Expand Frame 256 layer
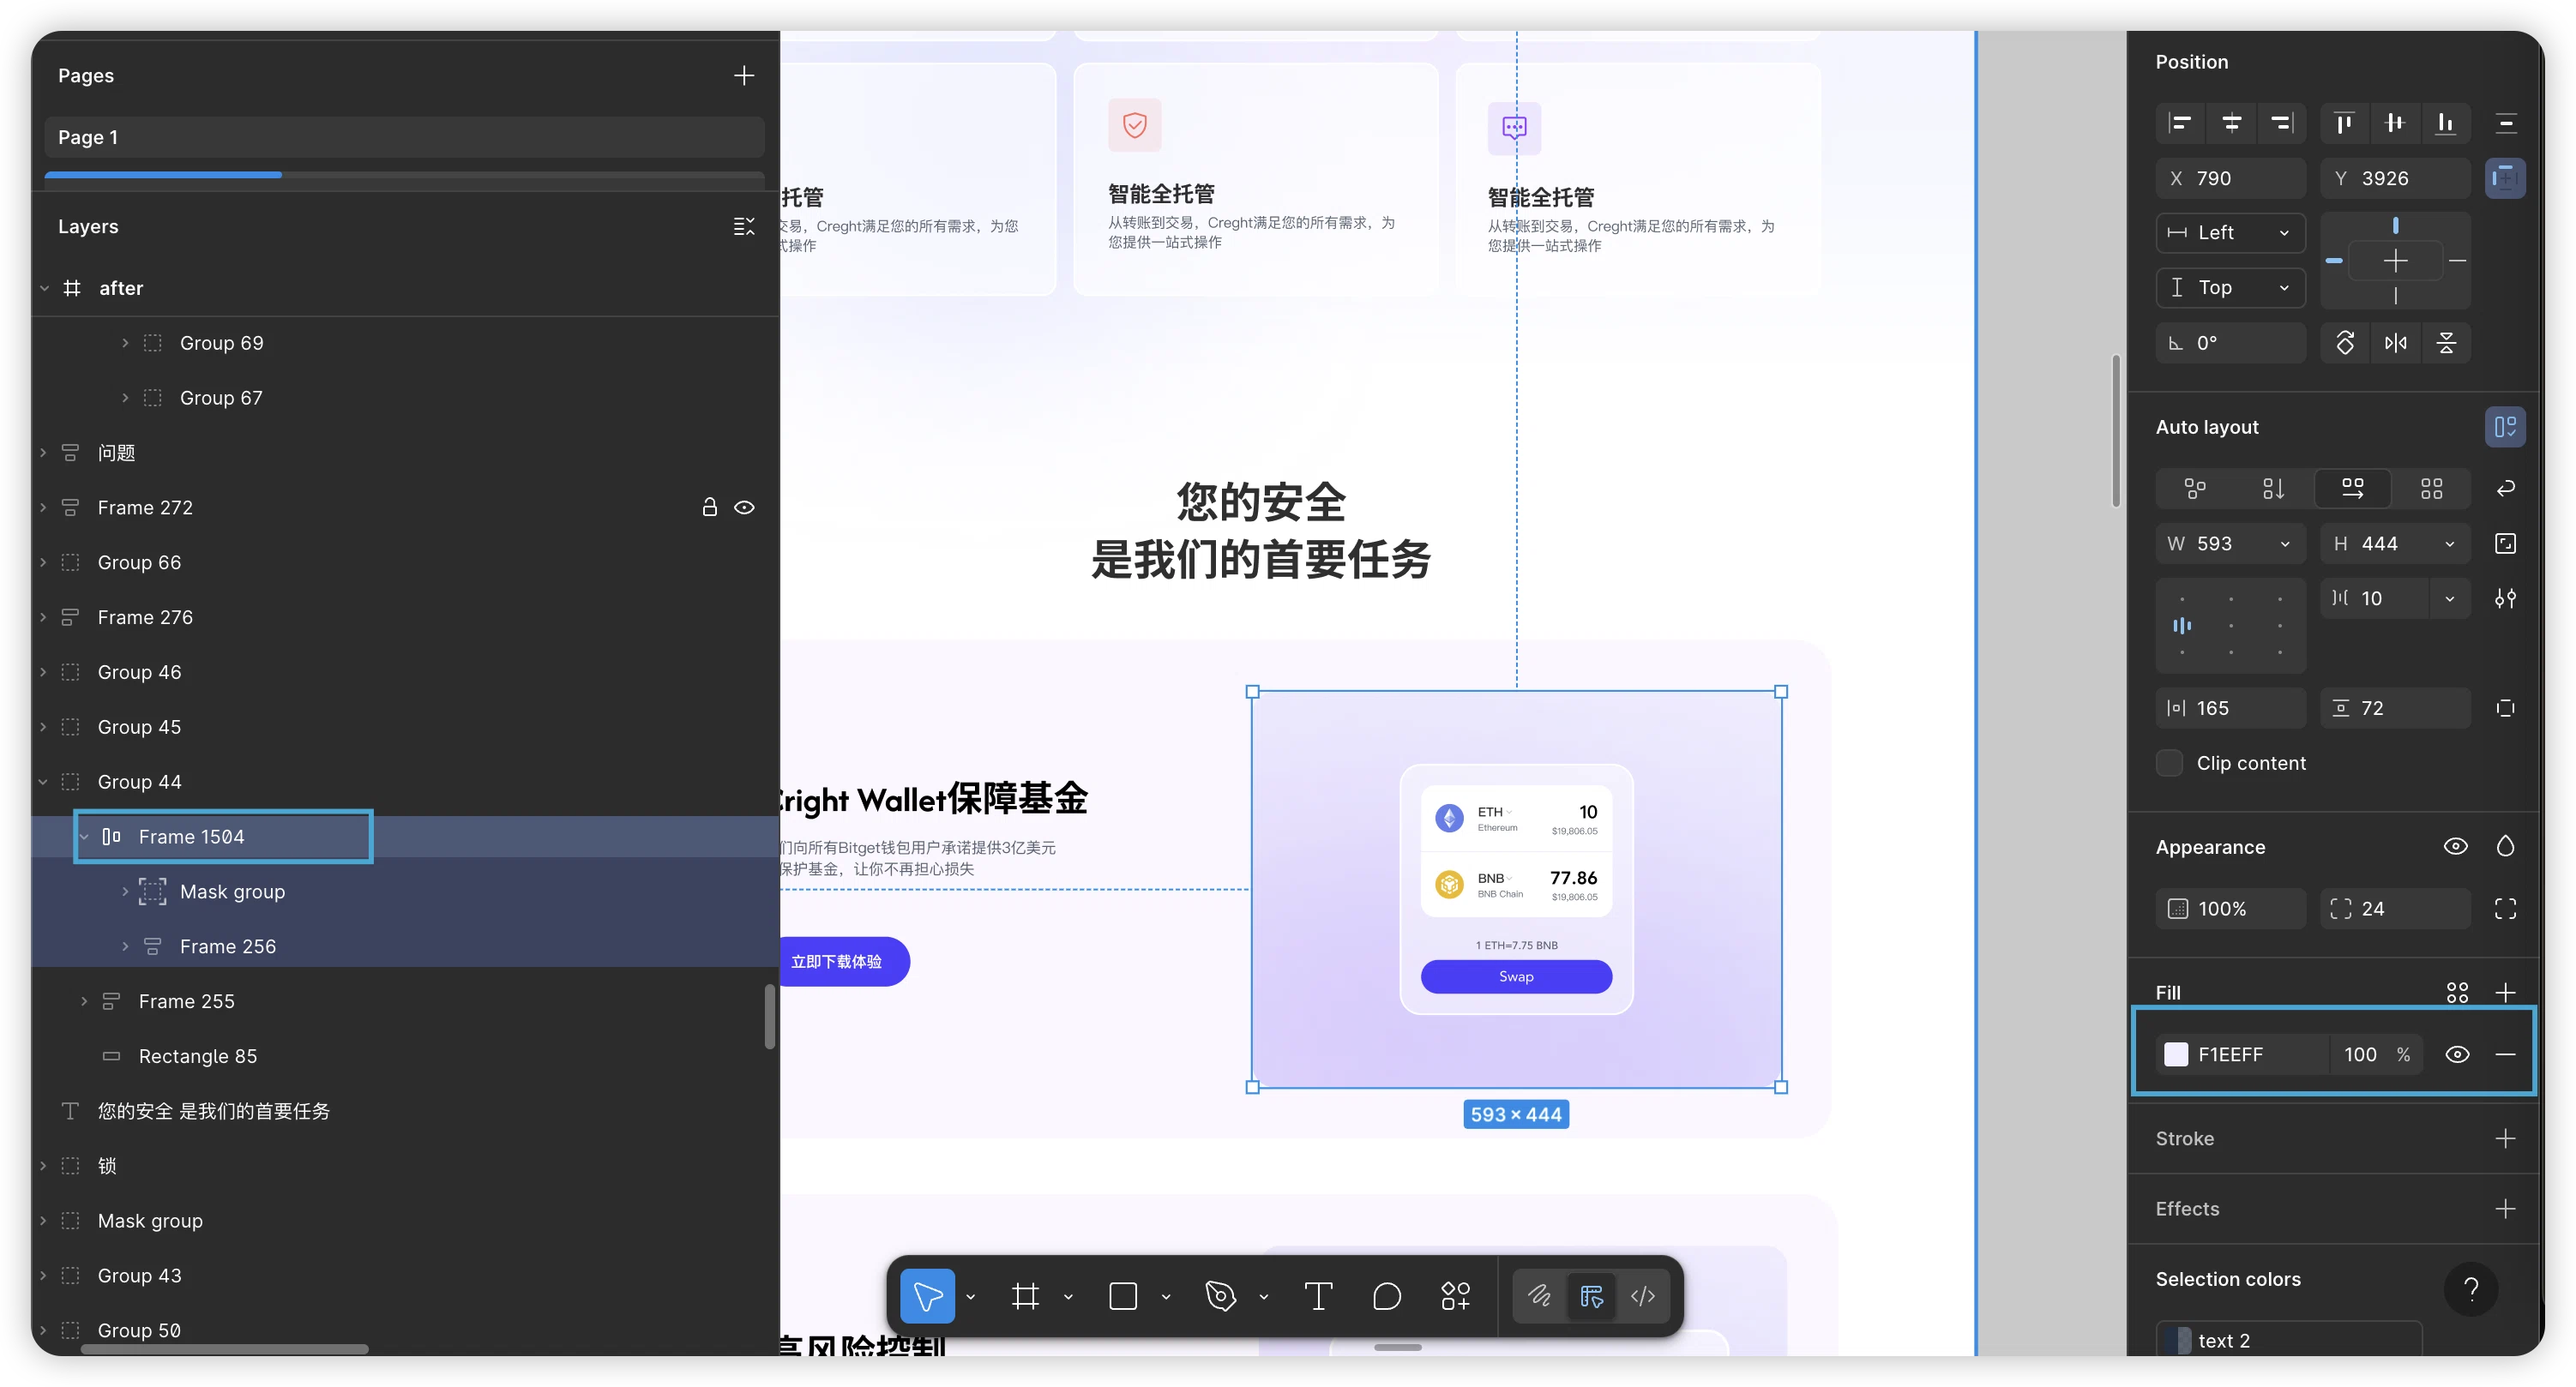2576x1387 pixels. click(125, 946)
